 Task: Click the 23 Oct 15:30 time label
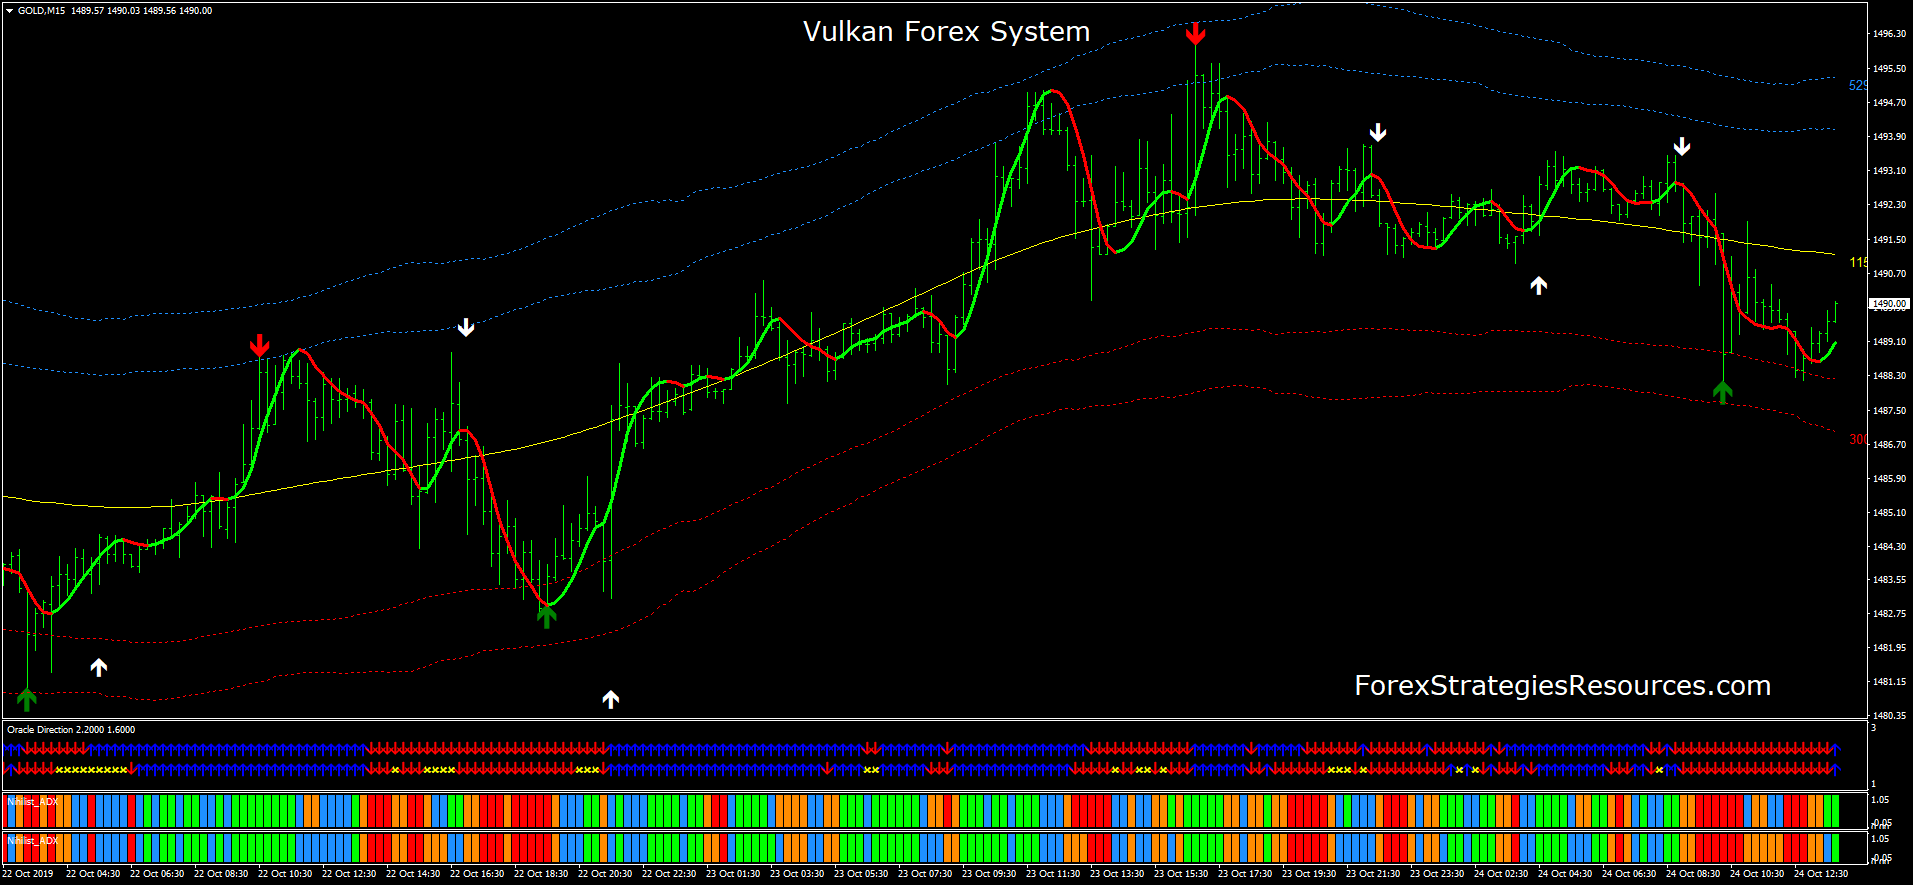1181,874
